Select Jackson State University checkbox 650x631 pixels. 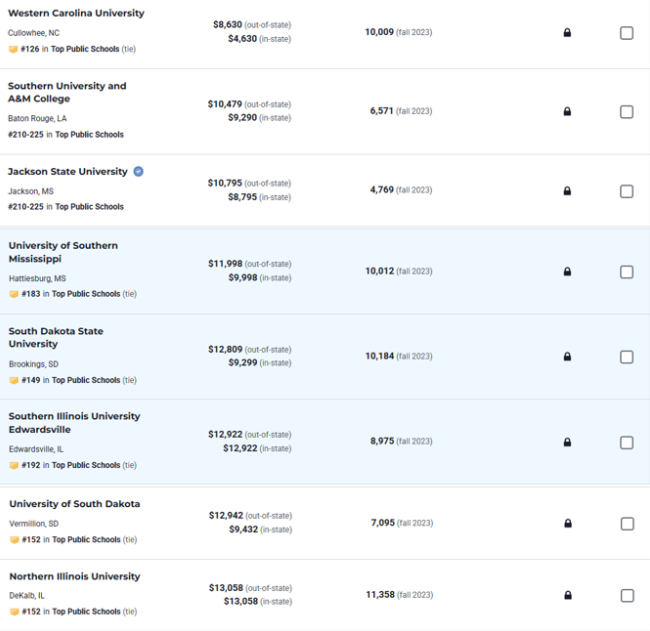[x=626, y=191]
